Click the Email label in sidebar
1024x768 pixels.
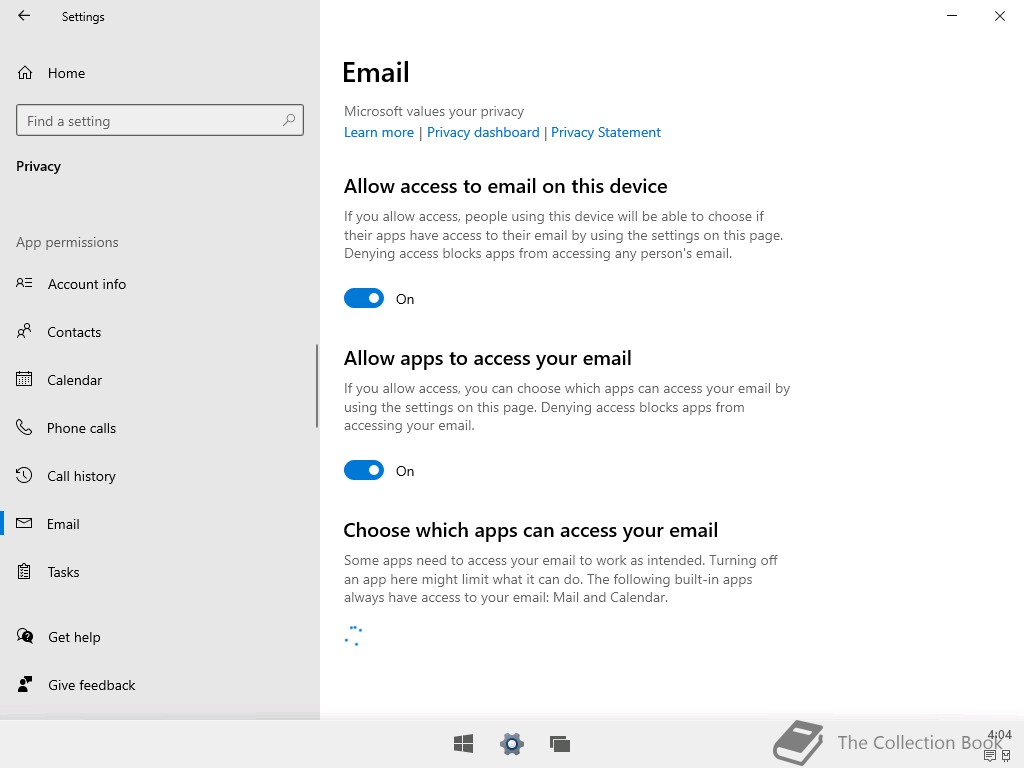[63, 524]
